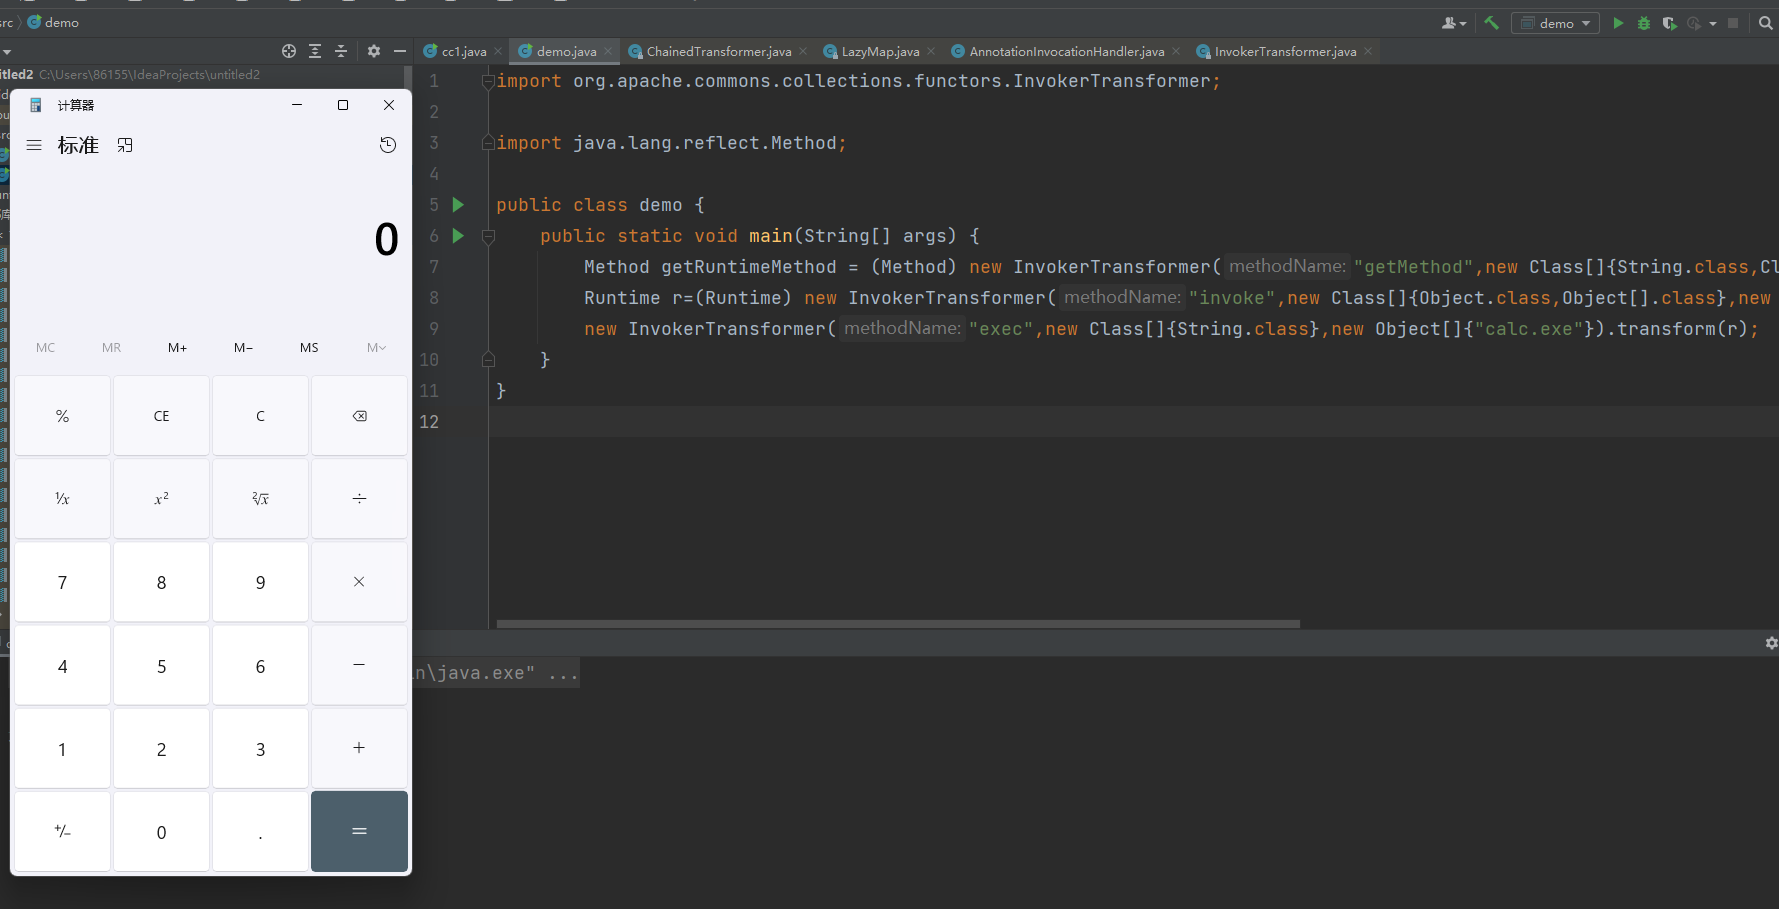This screenshot has height=909, width=1779.
Task: Collapse all in Project panel
Action: pos(341,51)
